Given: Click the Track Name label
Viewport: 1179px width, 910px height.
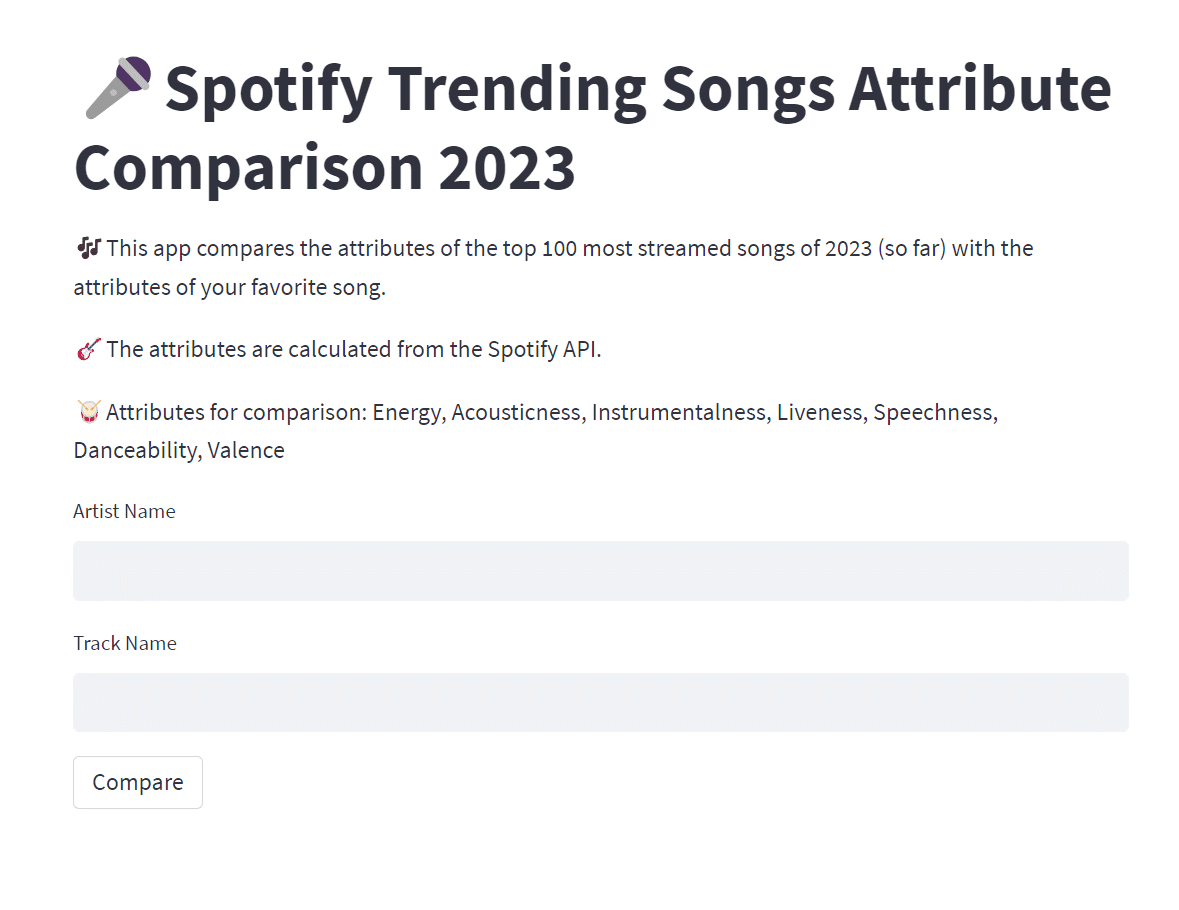Looking at the screenshot, I should (125, 643).
